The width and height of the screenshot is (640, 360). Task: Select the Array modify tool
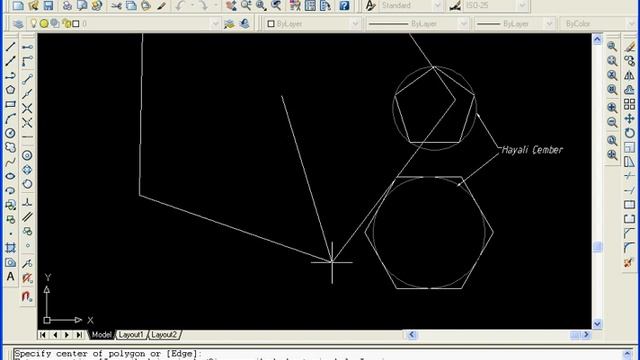[629, 104]
